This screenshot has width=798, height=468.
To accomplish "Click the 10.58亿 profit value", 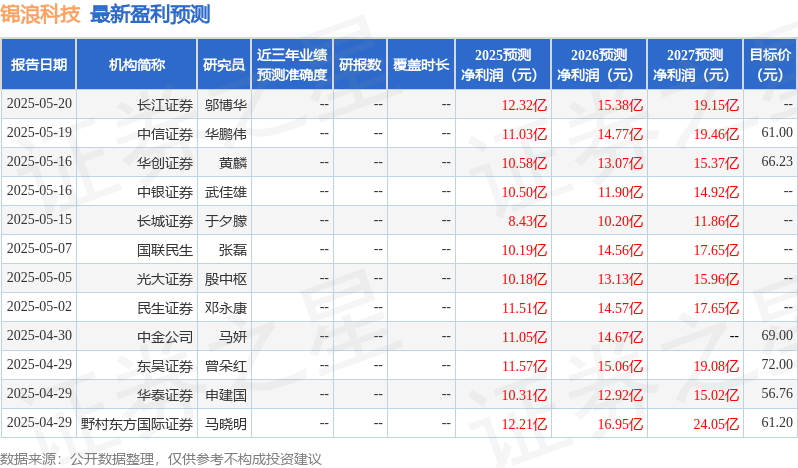I will tap(524, 163).
